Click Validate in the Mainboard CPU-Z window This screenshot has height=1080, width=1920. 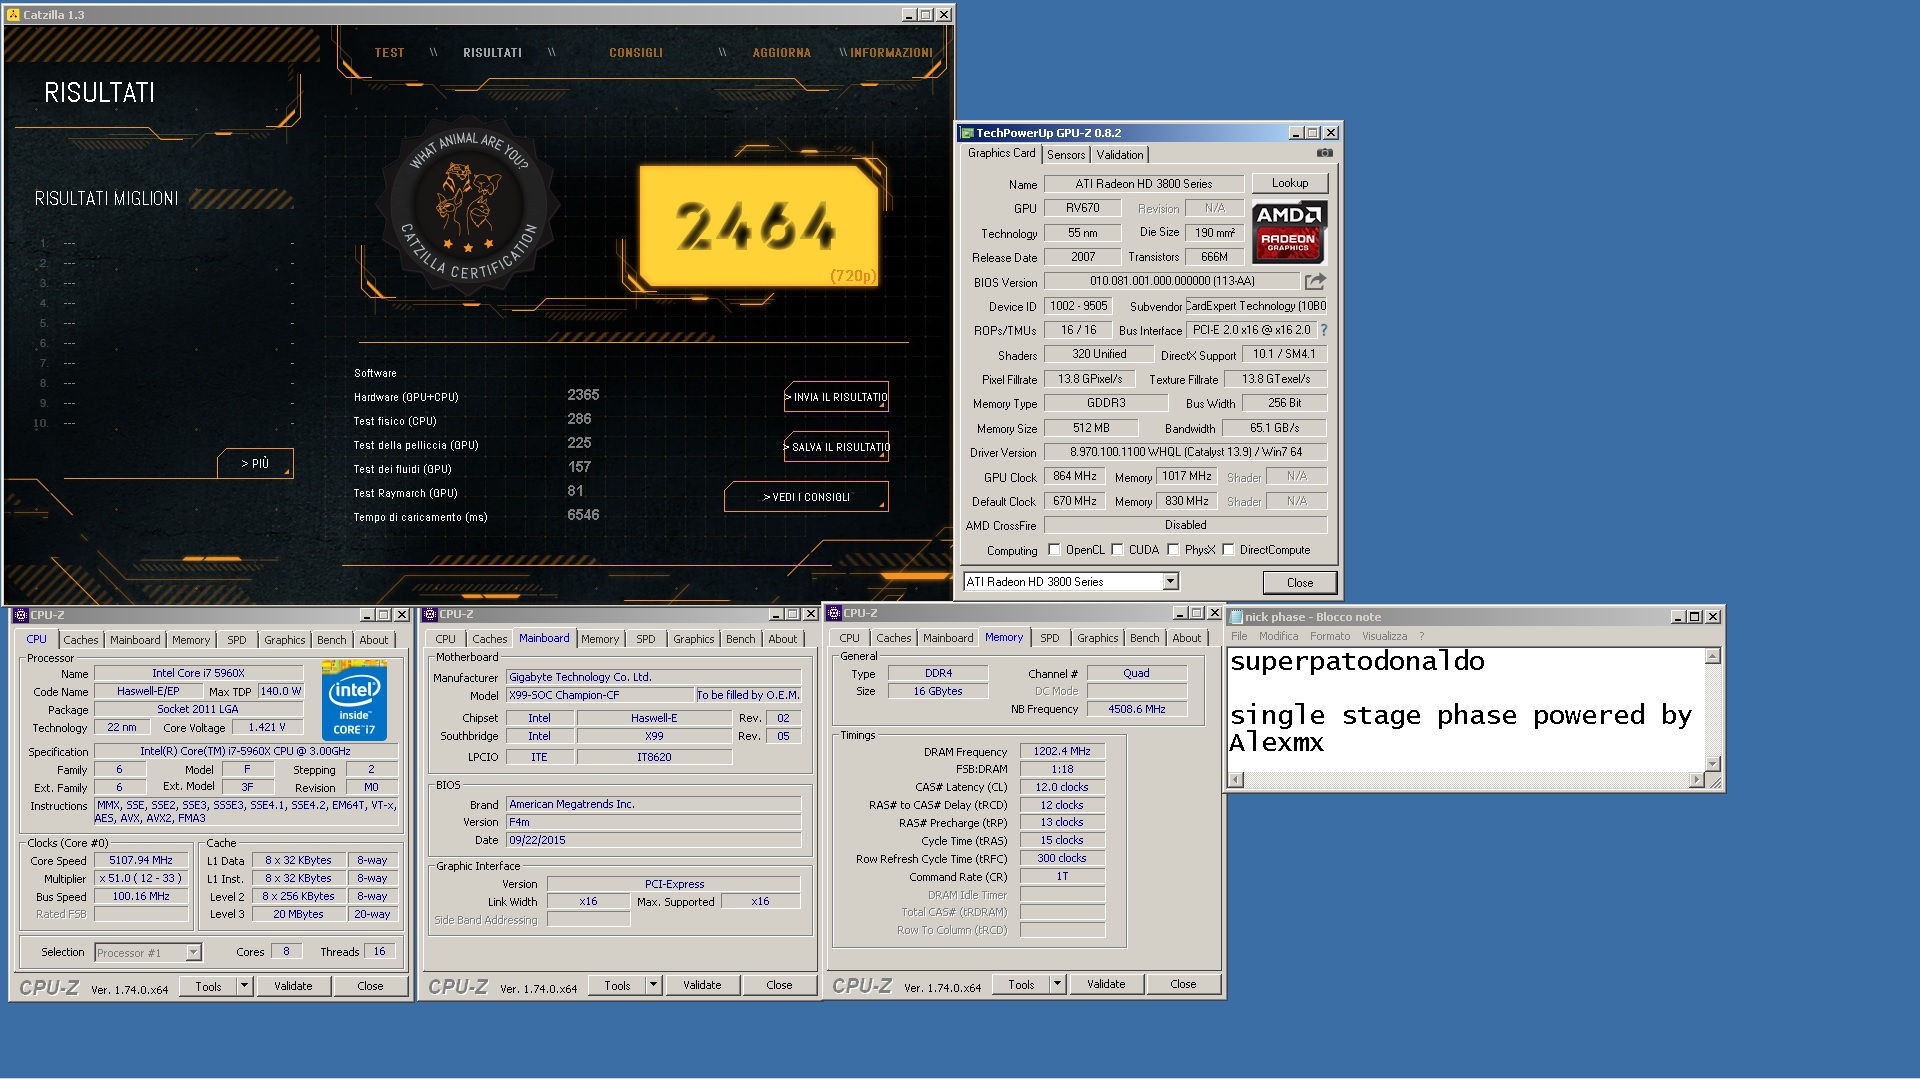702,985
